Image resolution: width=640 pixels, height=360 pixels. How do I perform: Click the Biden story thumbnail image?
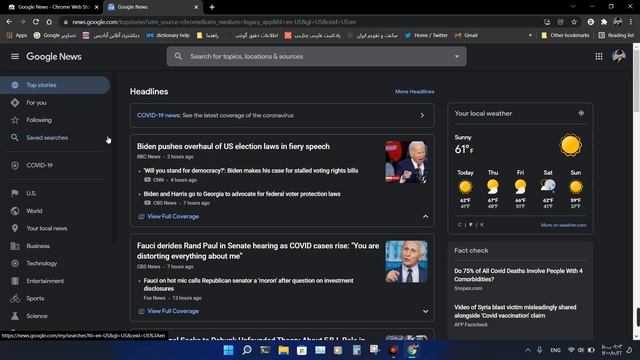[406, 162]
